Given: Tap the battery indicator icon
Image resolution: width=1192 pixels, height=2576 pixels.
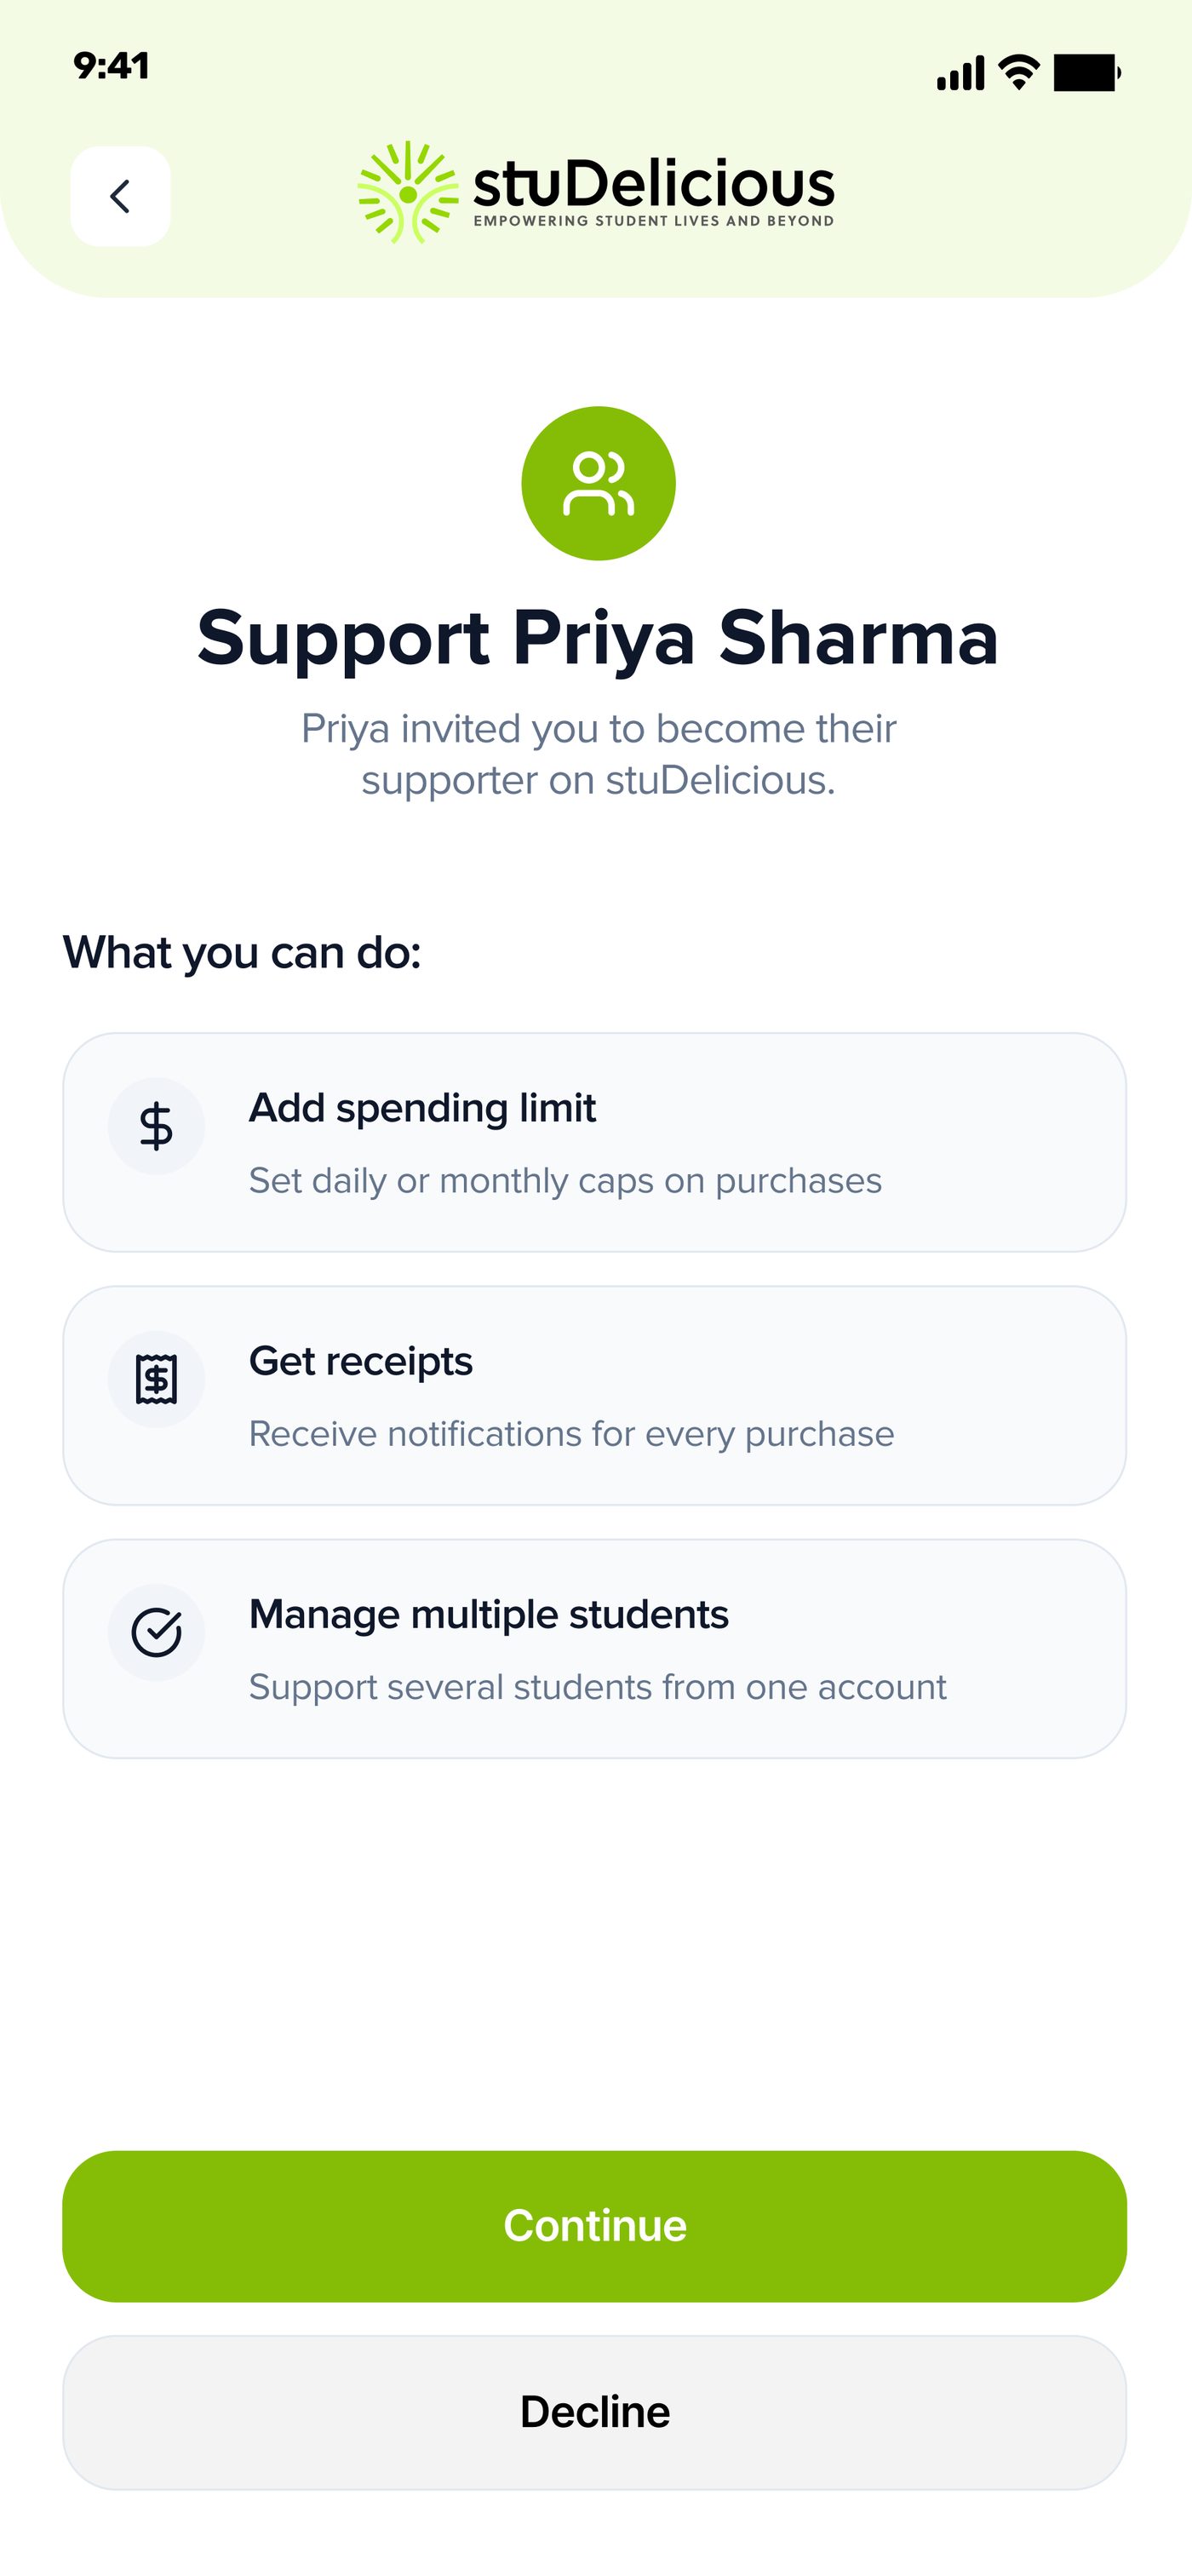Looking at the screenshot, I should [1087, 73].
